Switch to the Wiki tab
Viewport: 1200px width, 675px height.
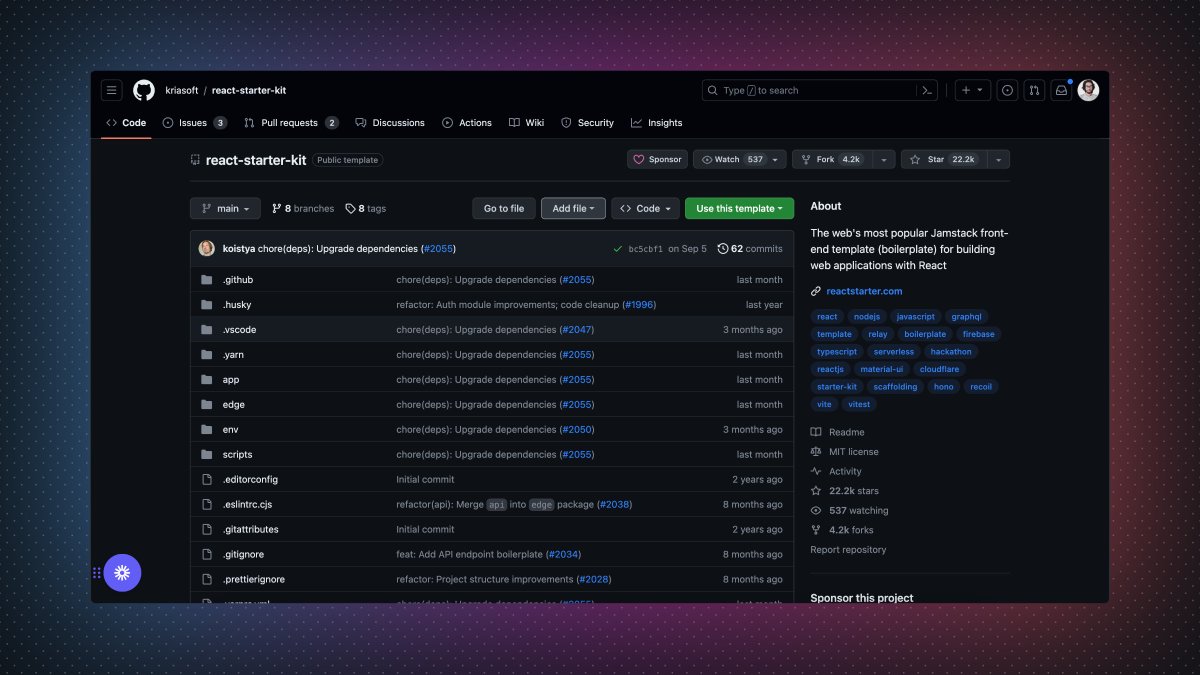[x=527, y=123]
